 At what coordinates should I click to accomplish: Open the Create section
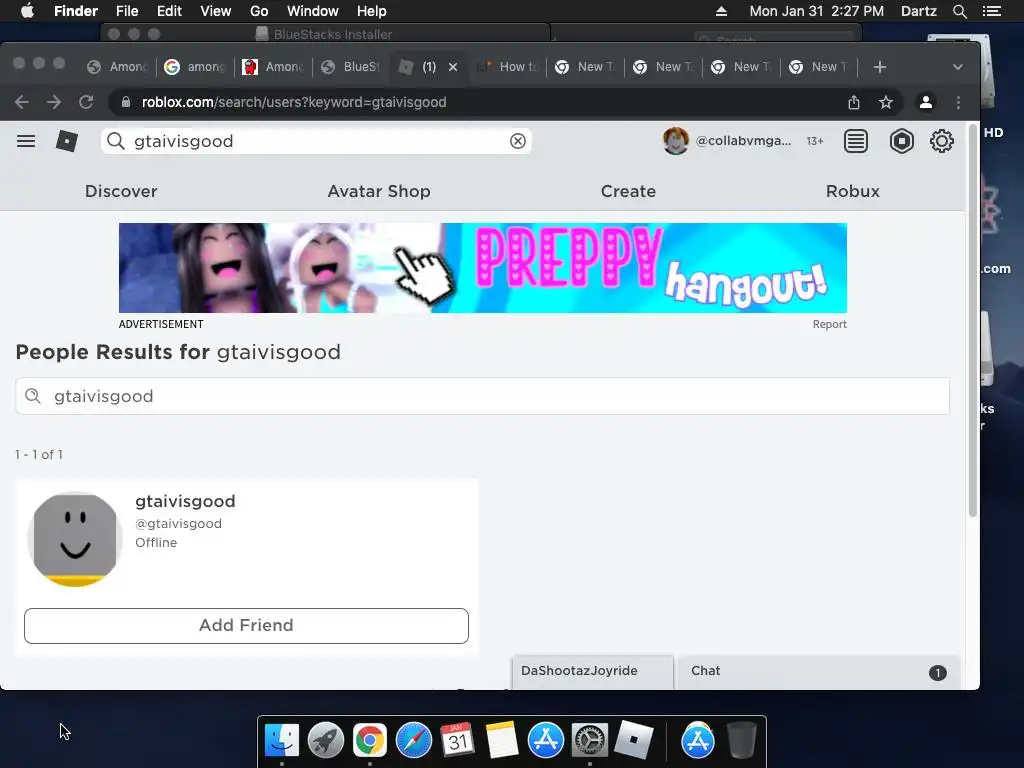(628, 191)
